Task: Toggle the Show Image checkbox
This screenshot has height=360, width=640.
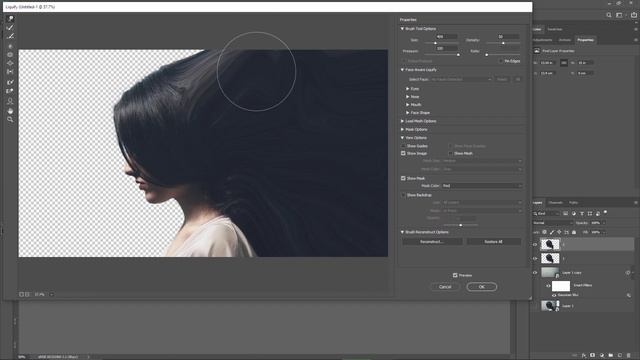Action: point(403,153)
